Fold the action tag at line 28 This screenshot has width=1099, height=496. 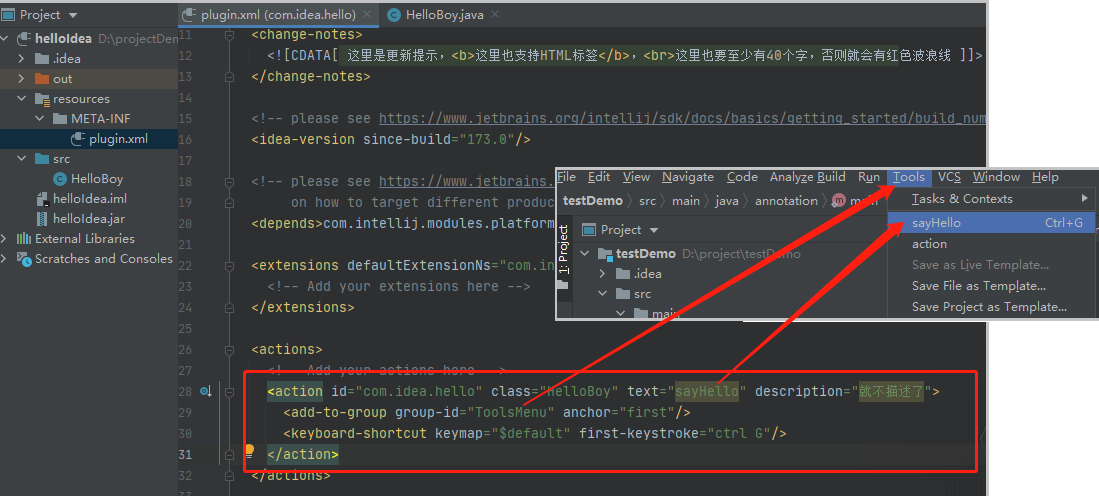coord(229,392)
